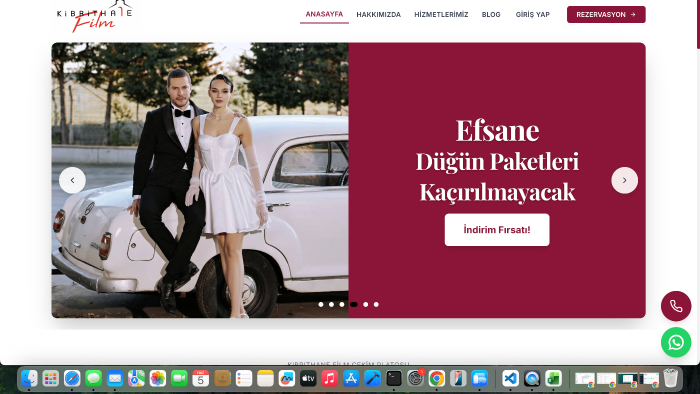
Task: Open Apple TV app in the Dock
Action: pos(308,379)
